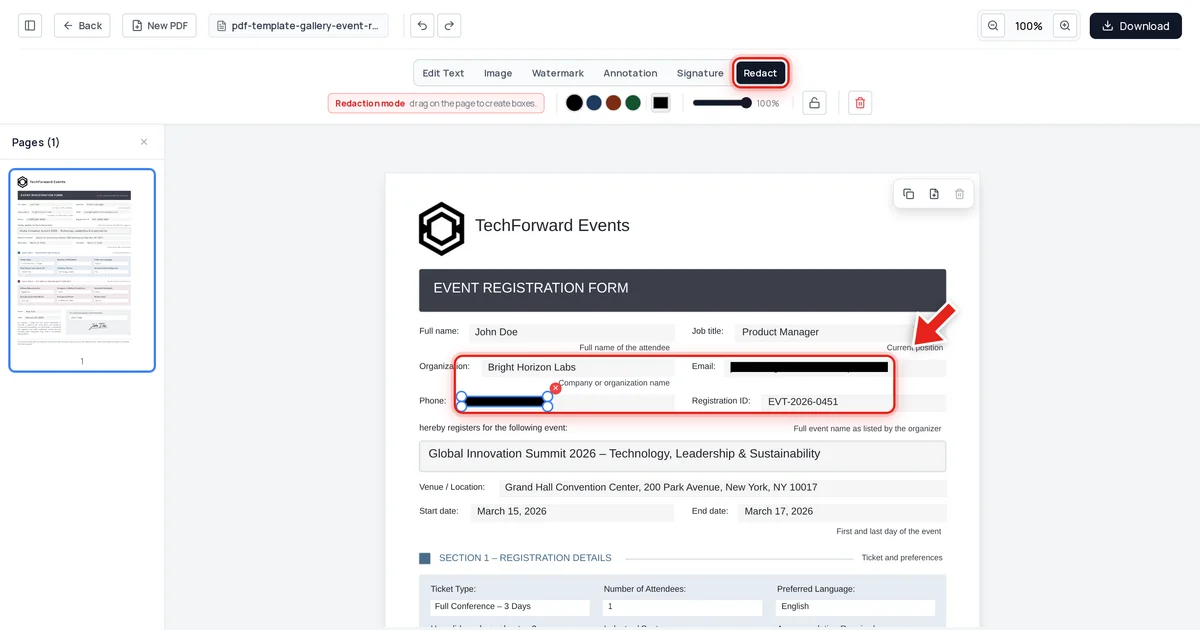Delete redaction with red trash icon
The image size is (1200, 630).
(860, 103)
